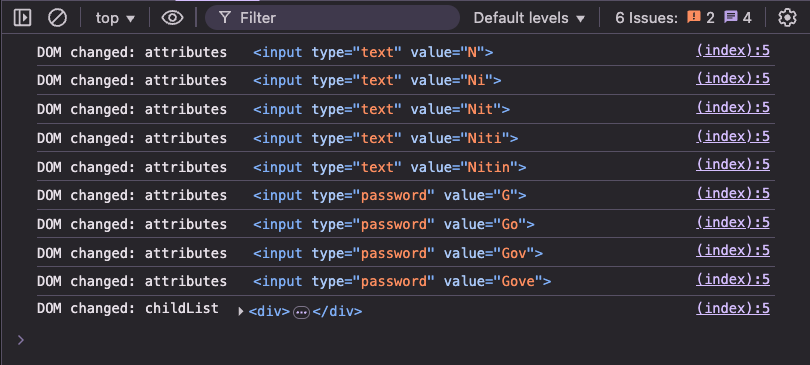Select the input element with value="Niti"
The height and width of the screenshot is (365, 810).
[385, 138]
